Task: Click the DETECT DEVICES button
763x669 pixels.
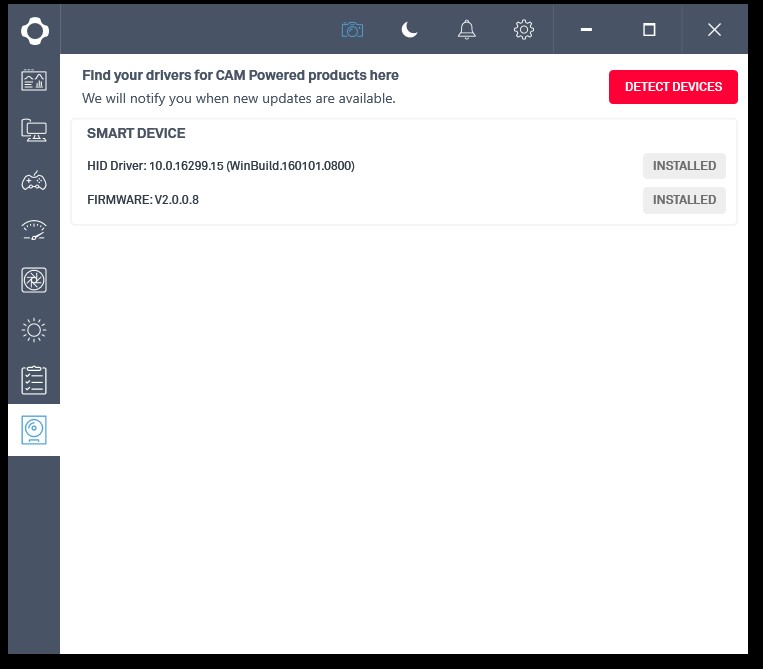Action: click(x=673, y=87)
